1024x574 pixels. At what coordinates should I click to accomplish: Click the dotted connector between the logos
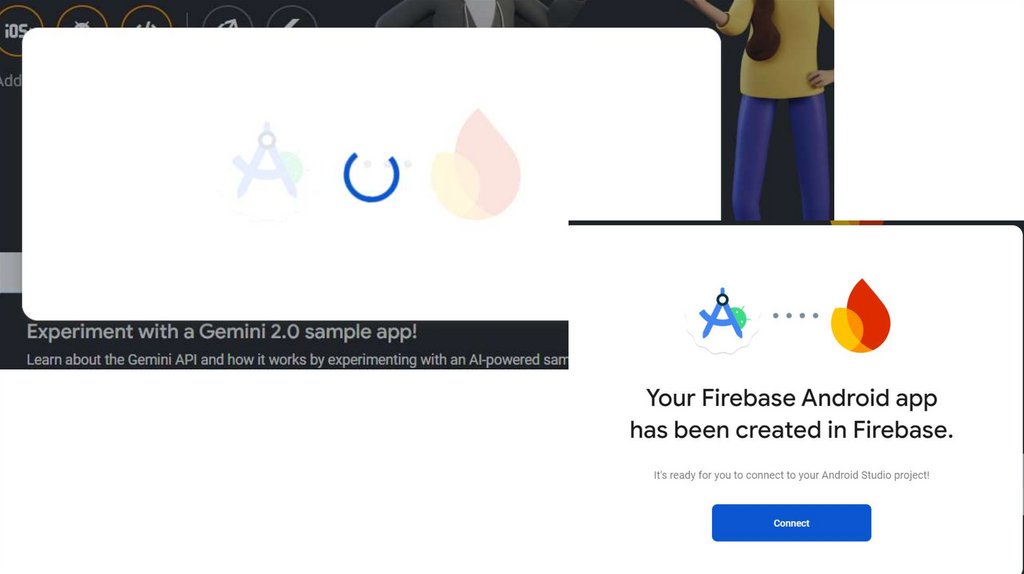(795, 315)
